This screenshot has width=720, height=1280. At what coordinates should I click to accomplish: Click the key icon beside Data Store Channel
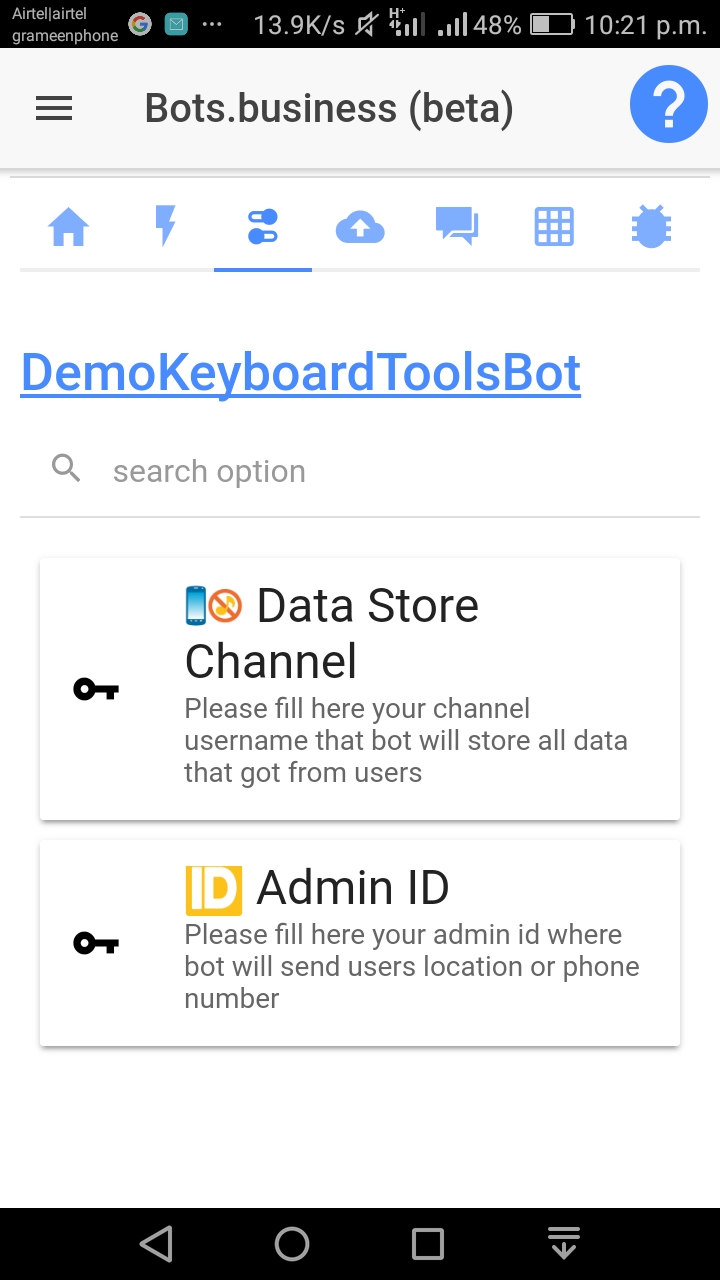tap(96, 689)
